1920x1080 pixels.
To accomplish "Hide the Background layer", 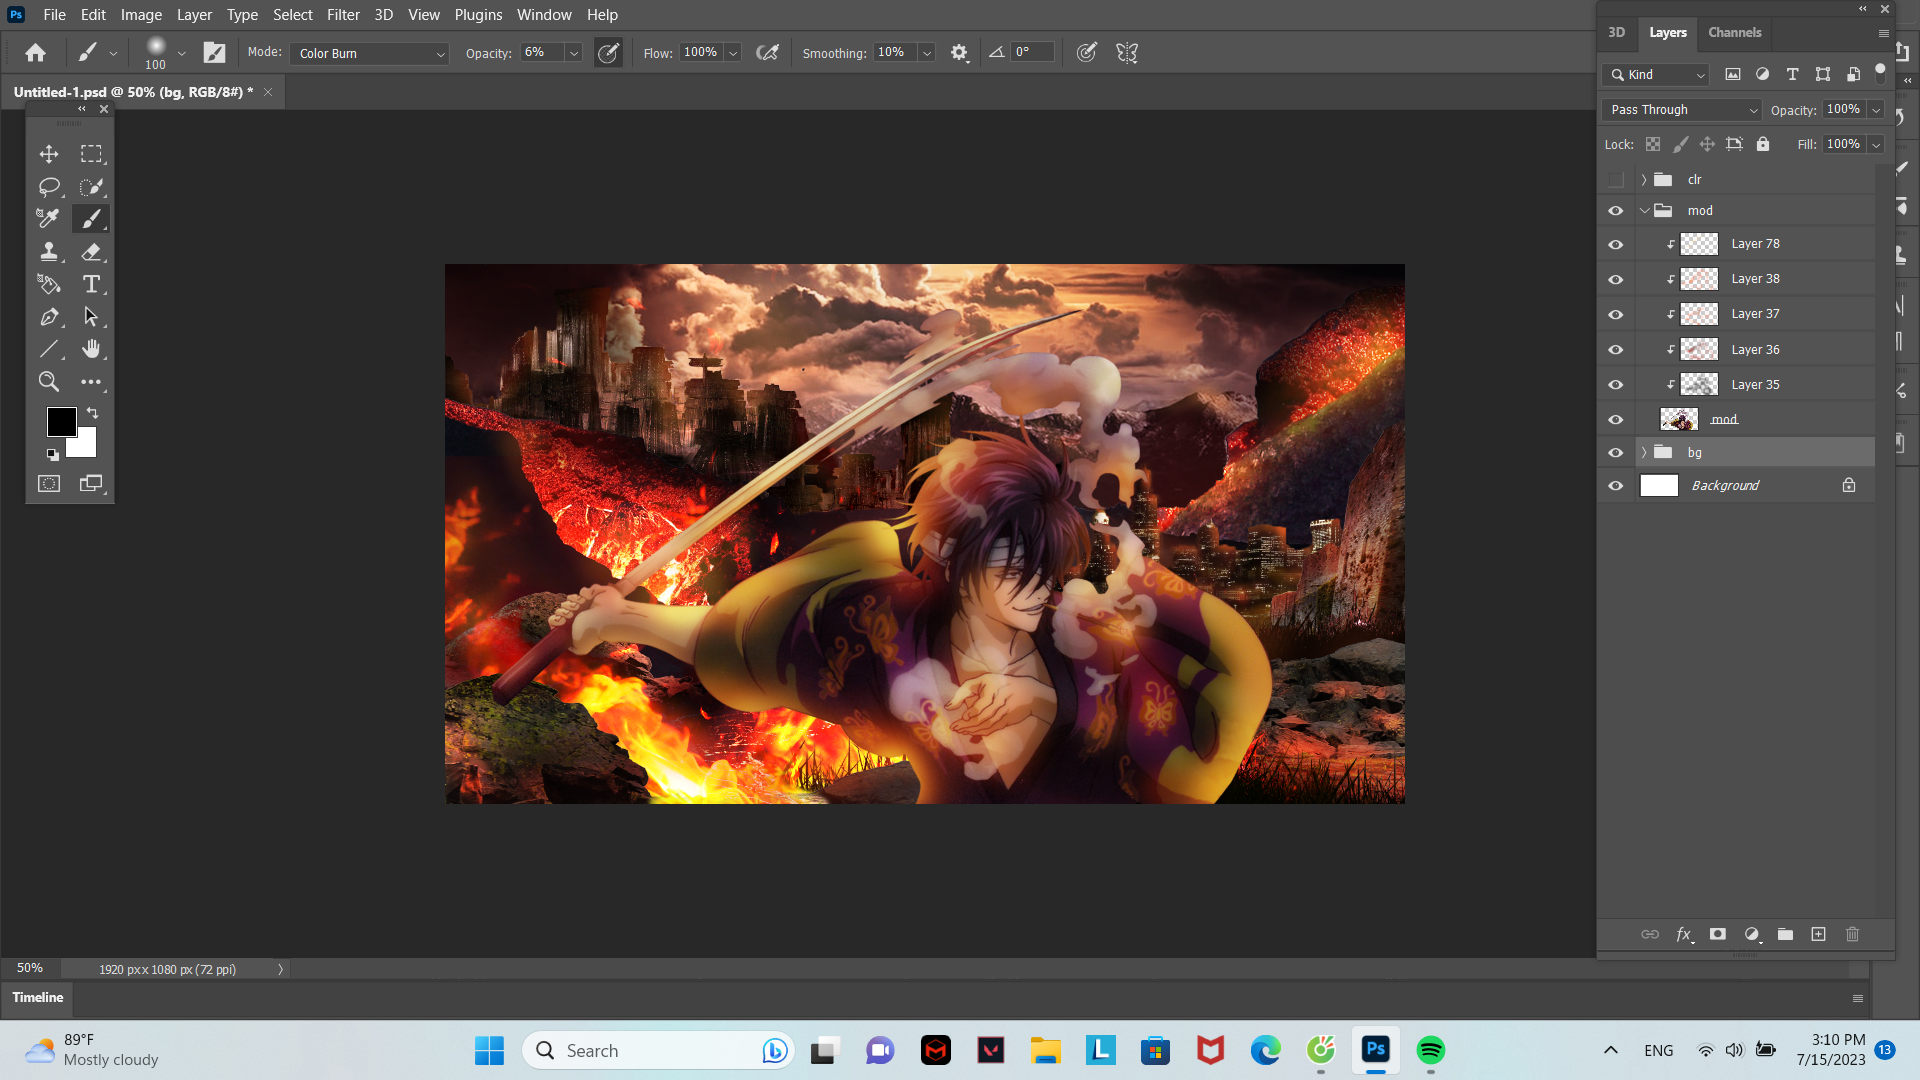I will [x=1615, y=486].
